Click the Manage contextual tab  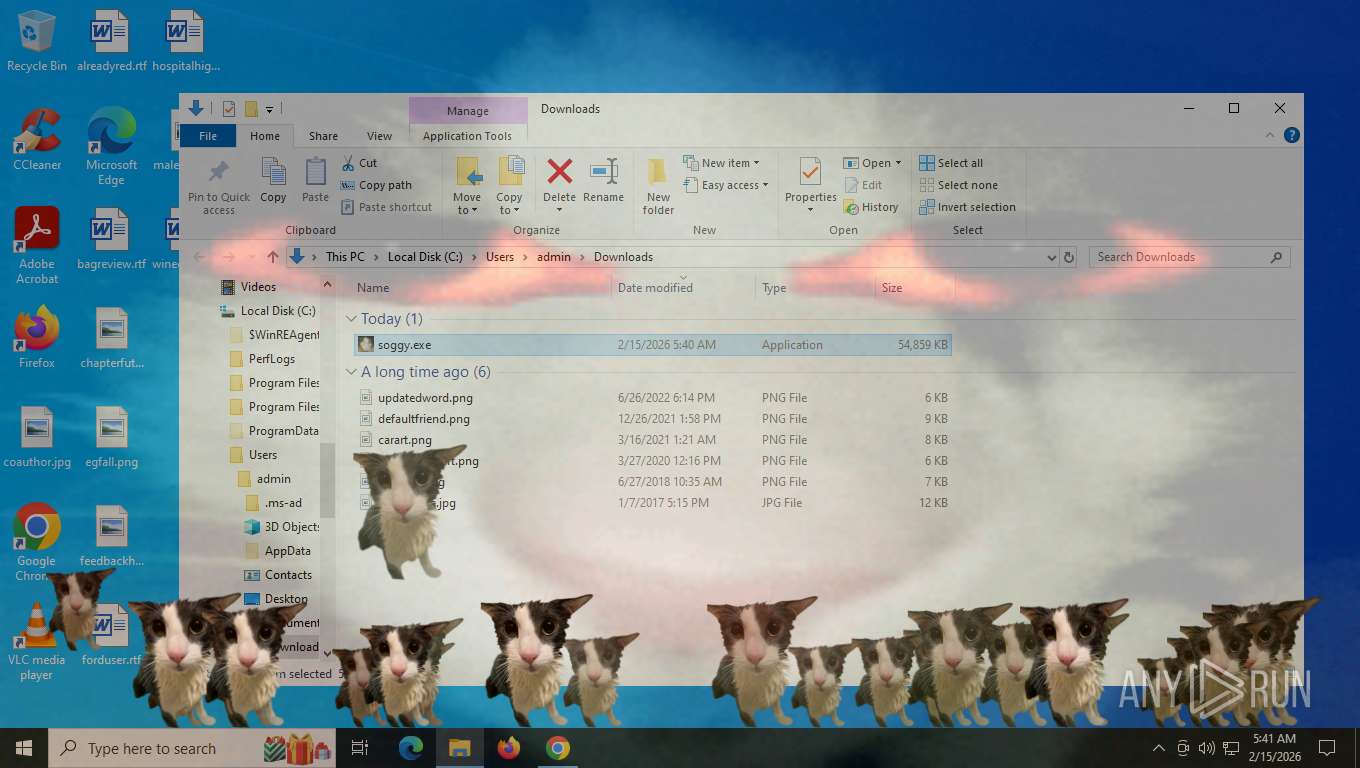tap(468, 111)
